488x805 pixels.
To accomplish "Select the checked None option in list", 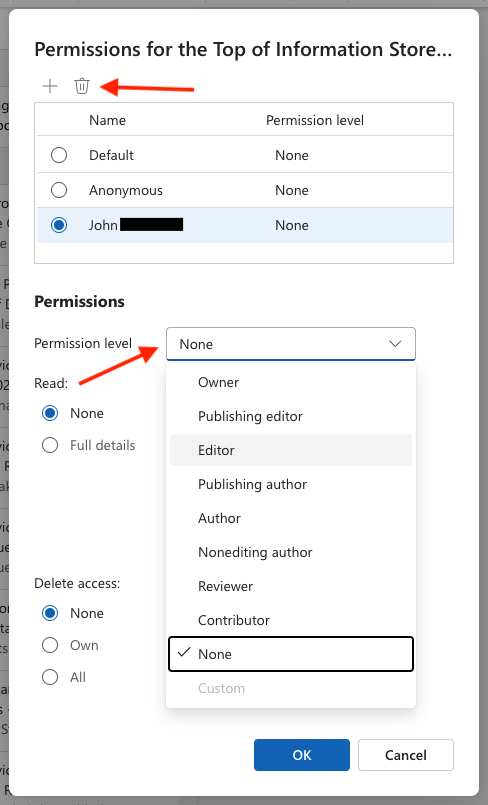I will (290, 654).
